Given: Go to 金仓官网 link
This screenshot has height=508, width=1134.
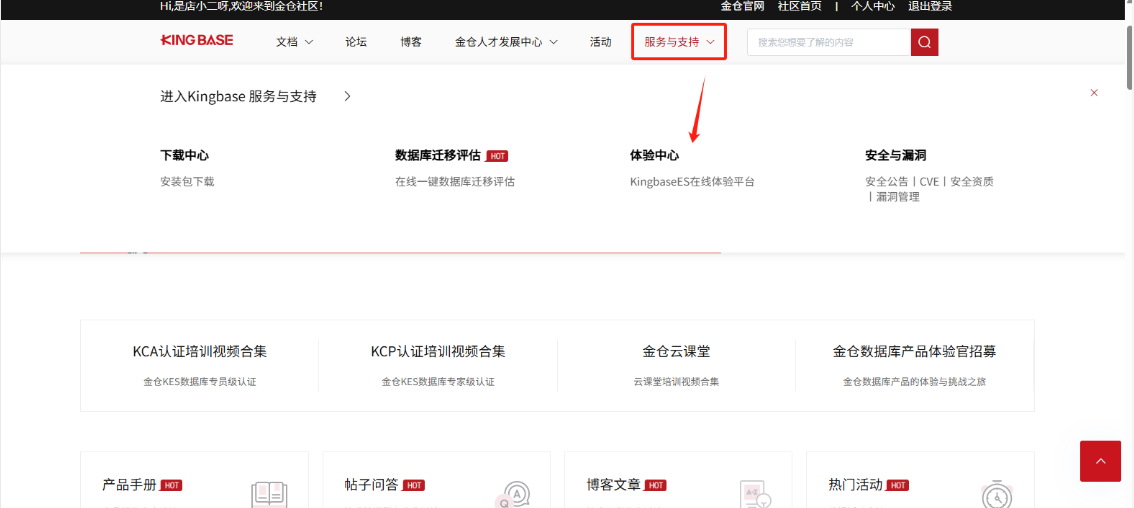Looking at the screenshot, I should tap(742, 7).
